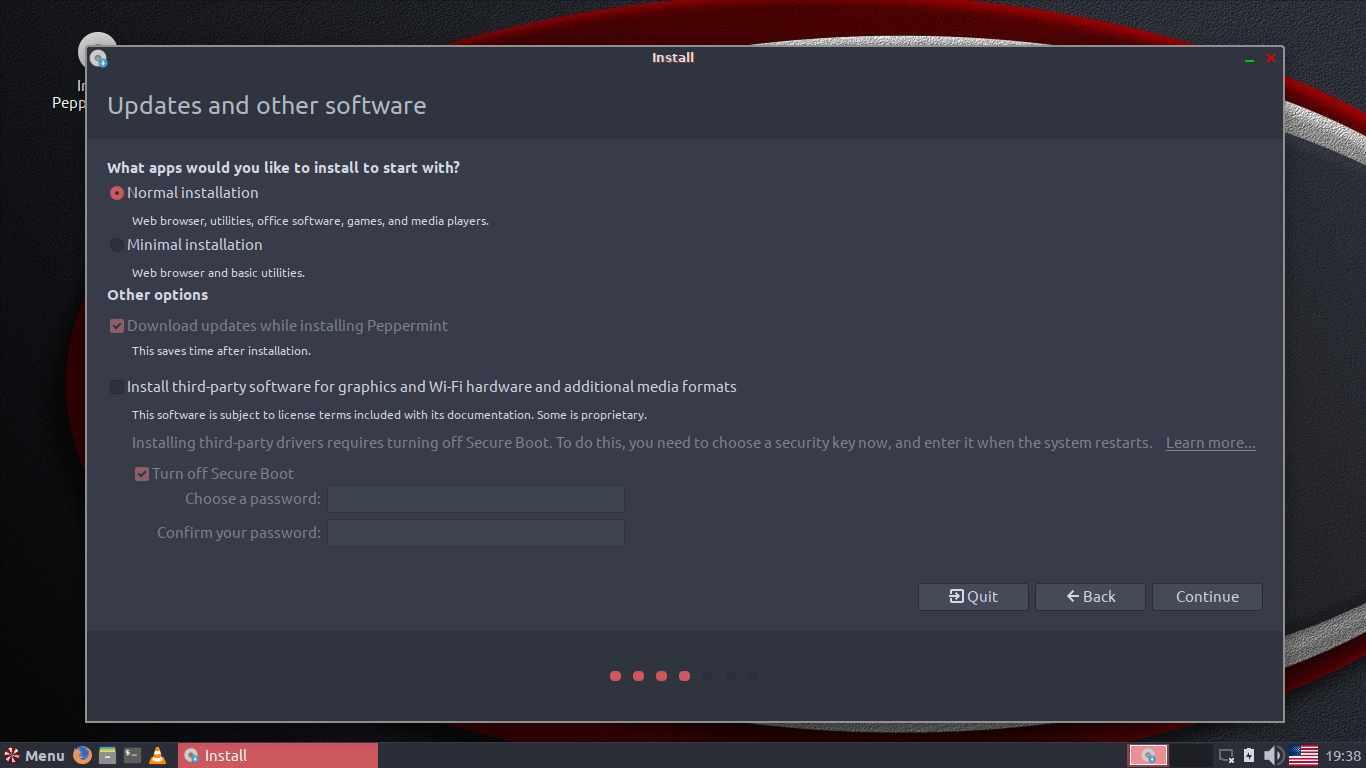Launch Firefox from the panel
1366x768 pixels.
coord(82,755)
